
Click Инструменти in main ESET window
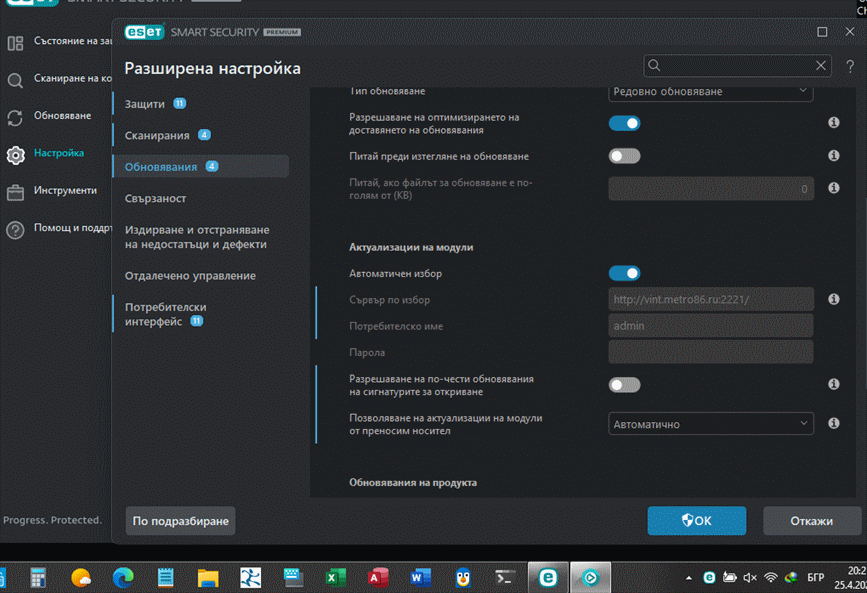pyautogui.click(x=65, y=190)
